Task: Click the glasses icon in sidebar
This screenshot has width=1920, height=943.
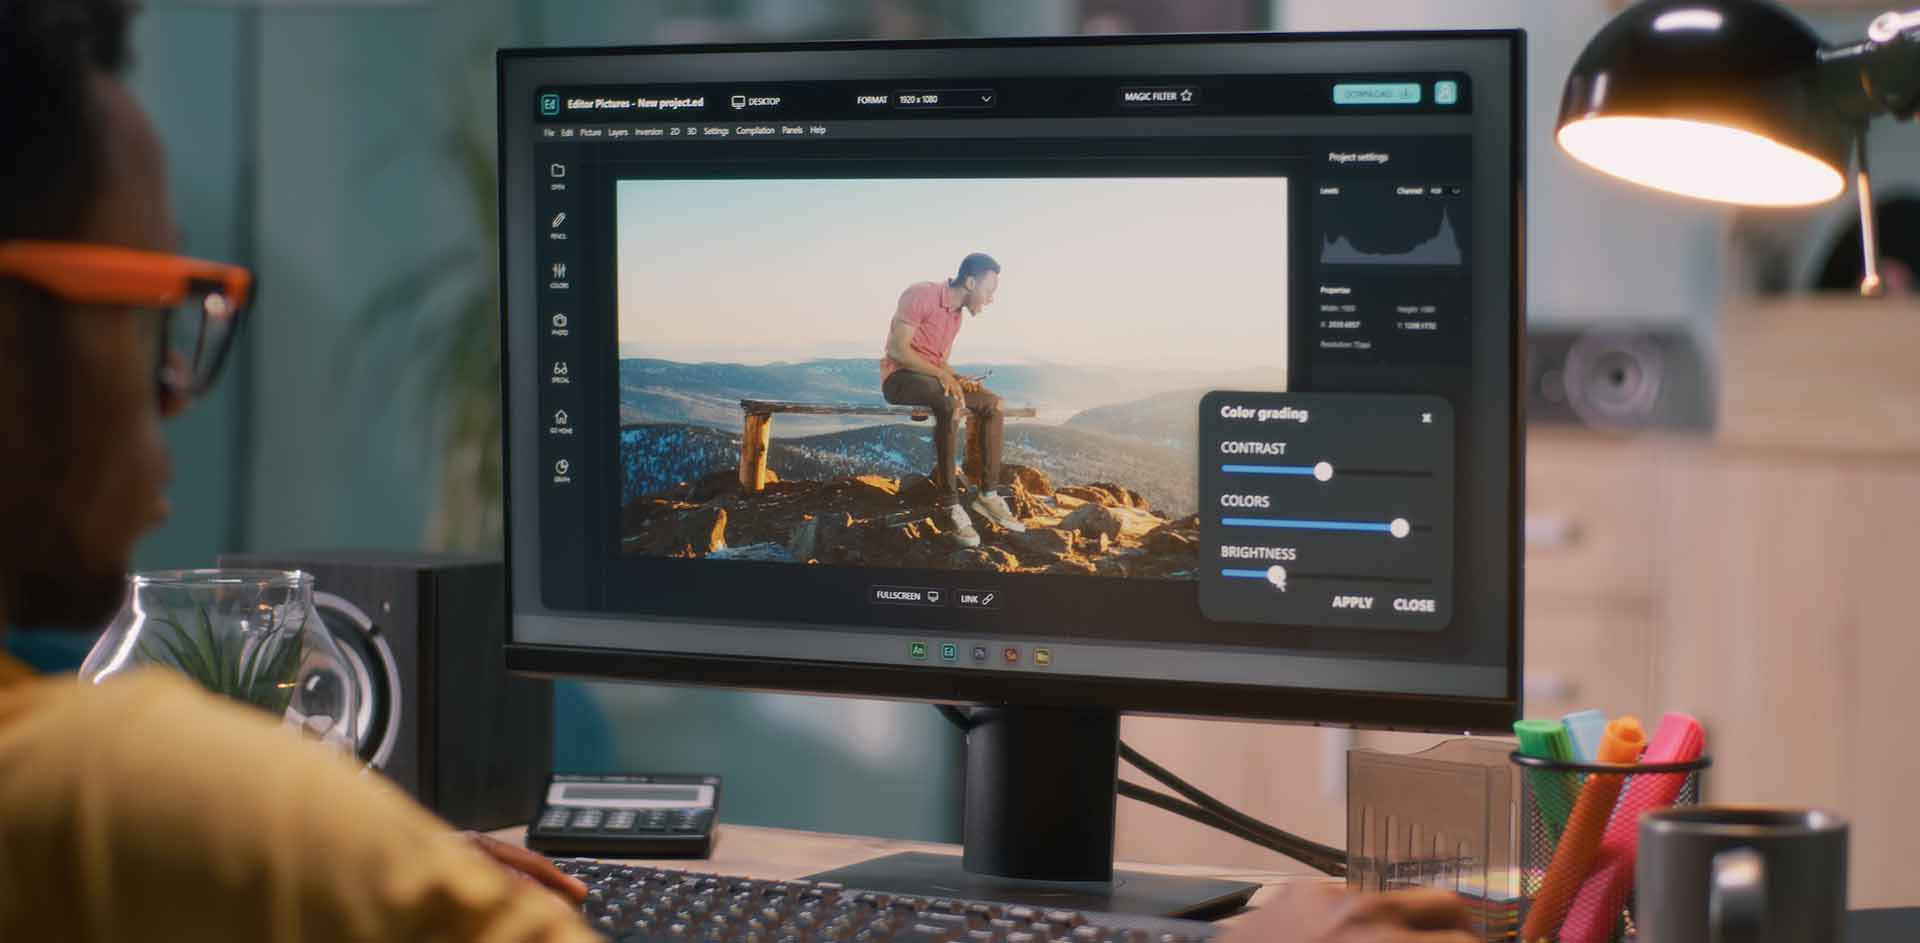Action: (560, 369)
